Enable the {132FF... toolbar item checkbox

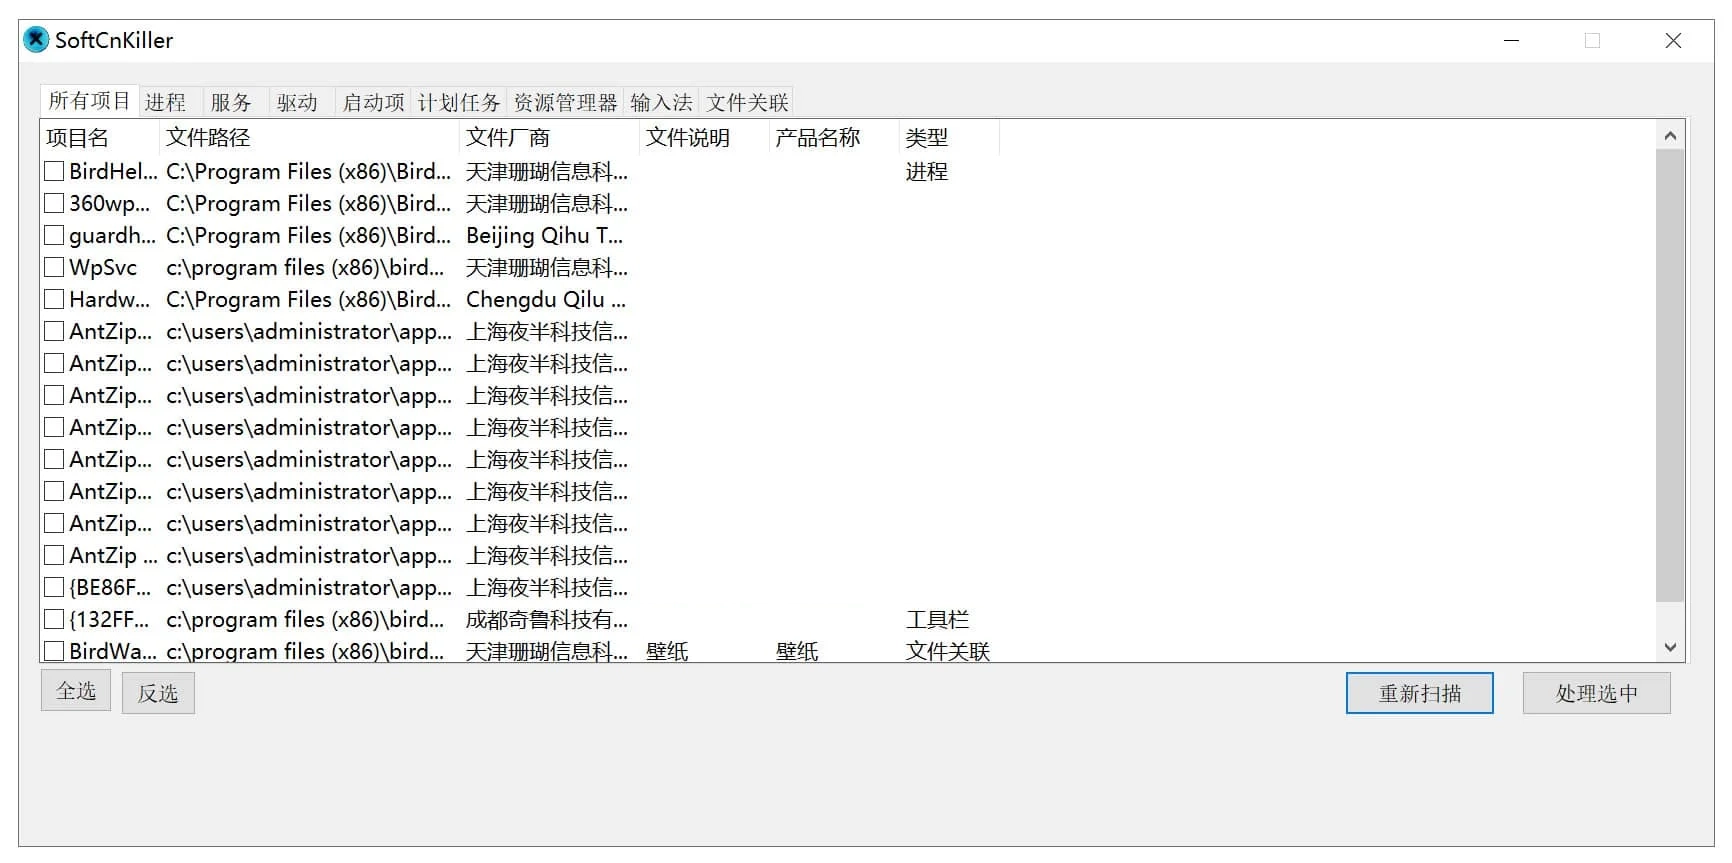pos(54,620)
